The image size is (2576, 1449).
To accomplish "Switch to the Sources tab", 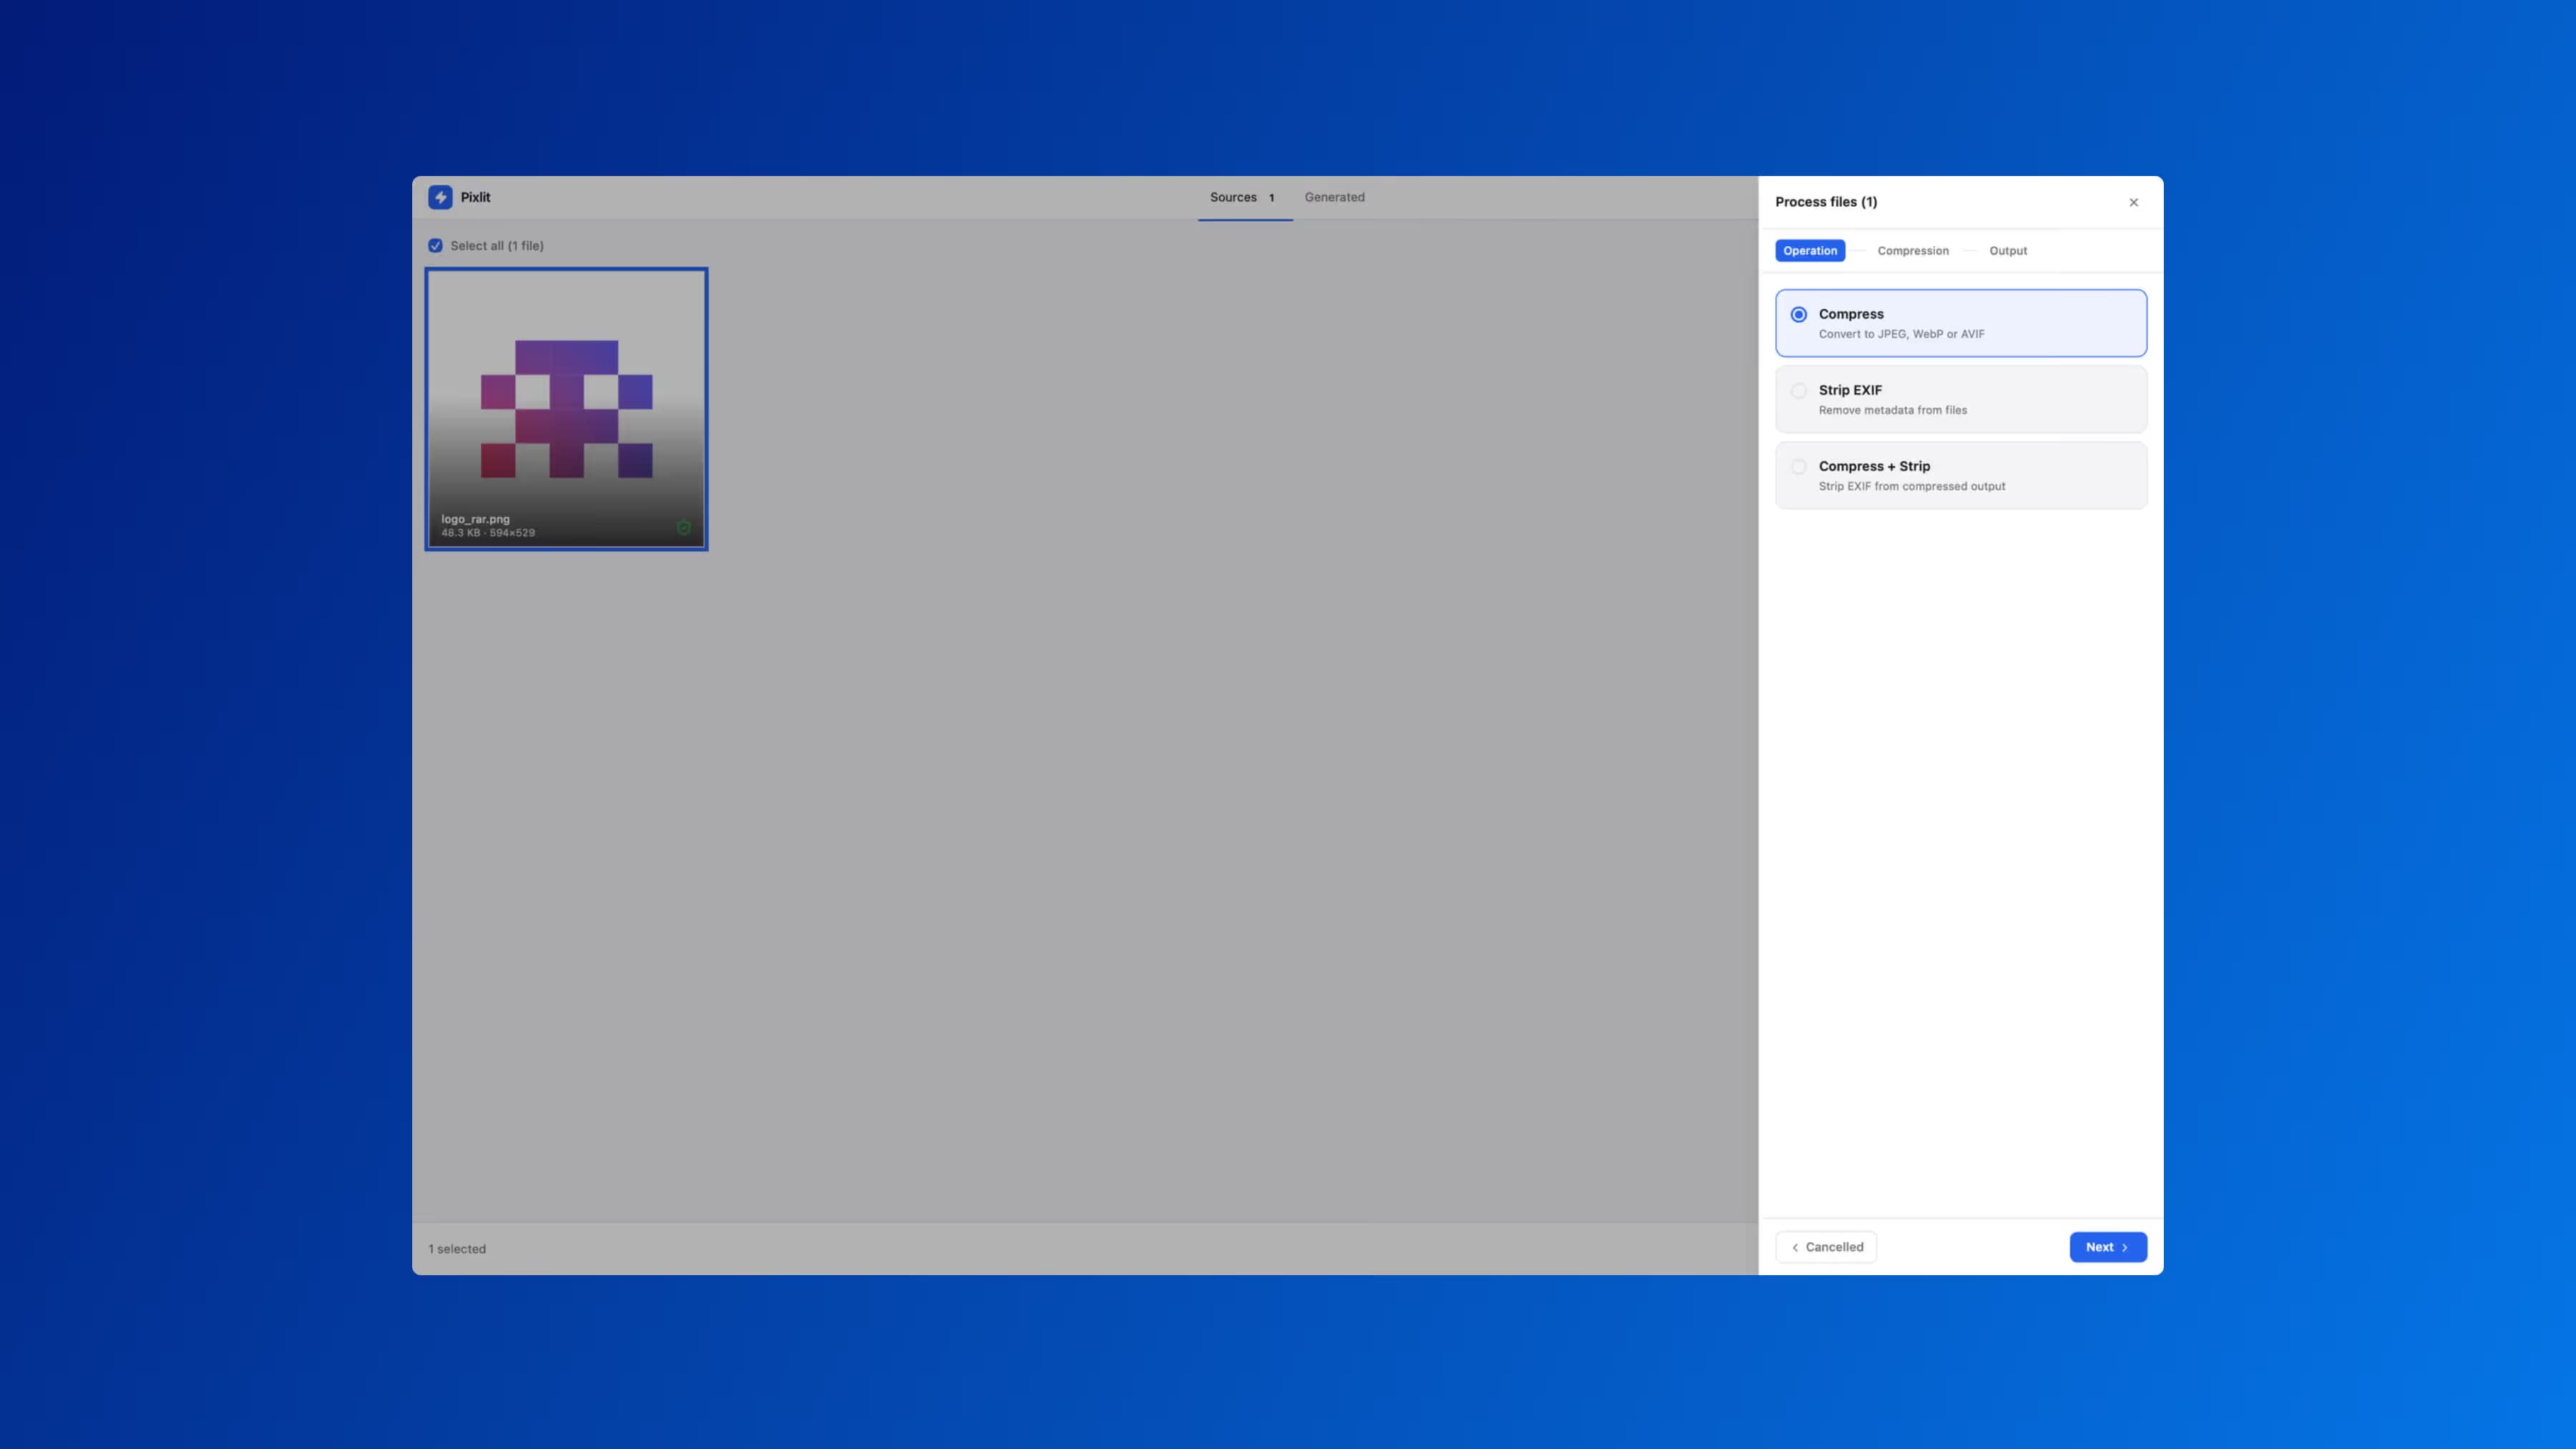I will [x=1234, y=197].
